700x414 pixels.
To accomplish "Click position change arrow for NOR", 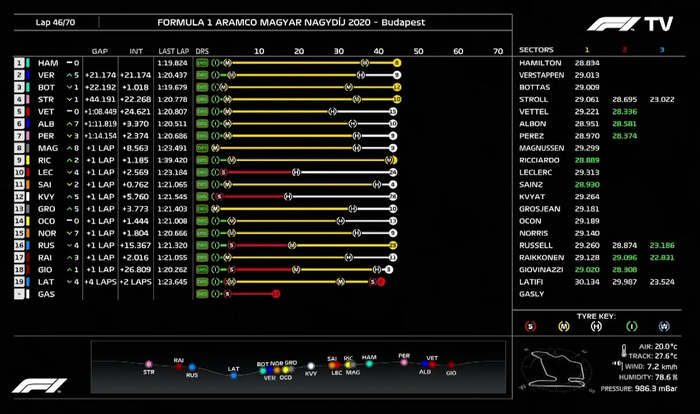I will click(69, 232).
